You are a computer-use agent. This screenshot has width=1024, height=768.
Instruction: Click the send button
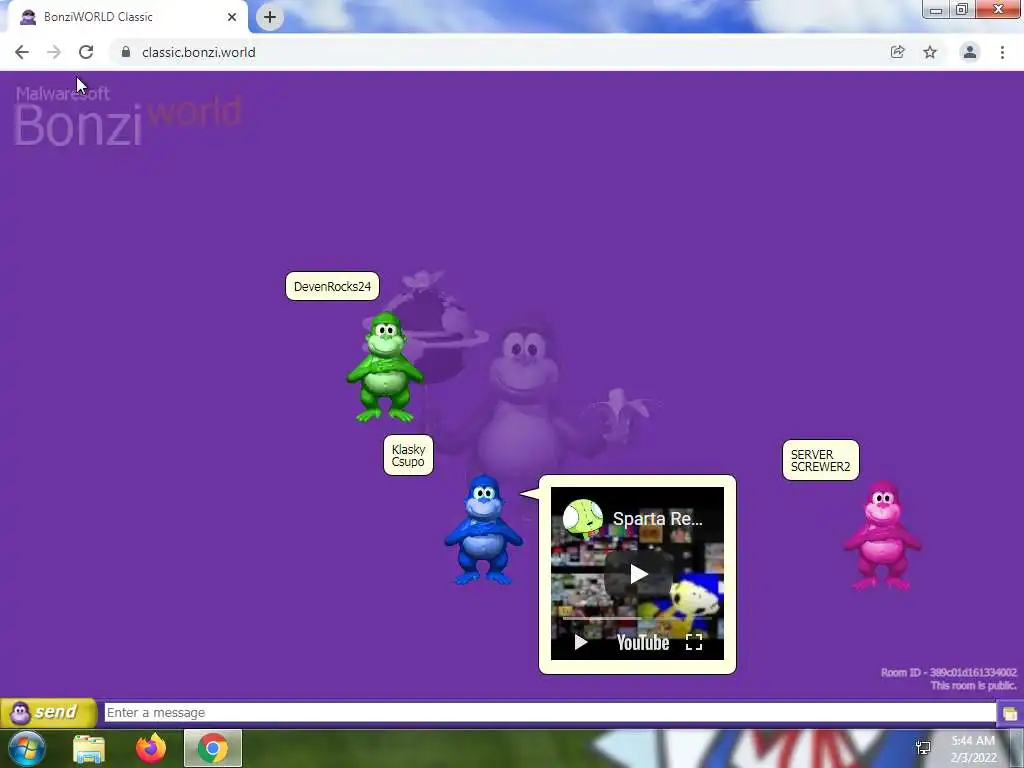coord(48,712)
